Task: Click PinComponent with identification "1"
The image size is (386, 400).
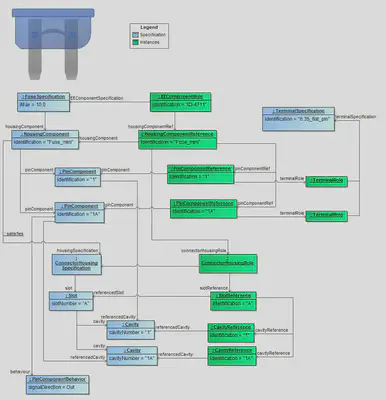Action: [x=78, y=177]
